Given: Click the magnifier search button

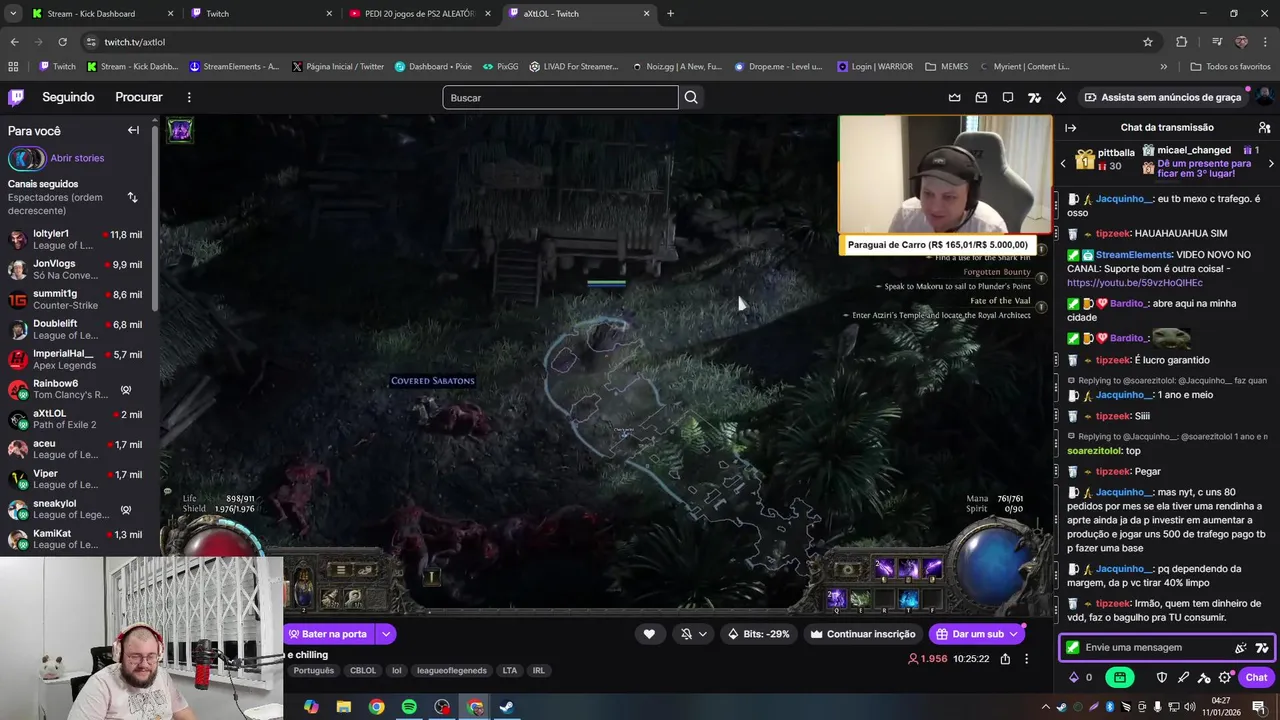Looking at the screenshot, I should pyautogui.click(x=691, y=97).
